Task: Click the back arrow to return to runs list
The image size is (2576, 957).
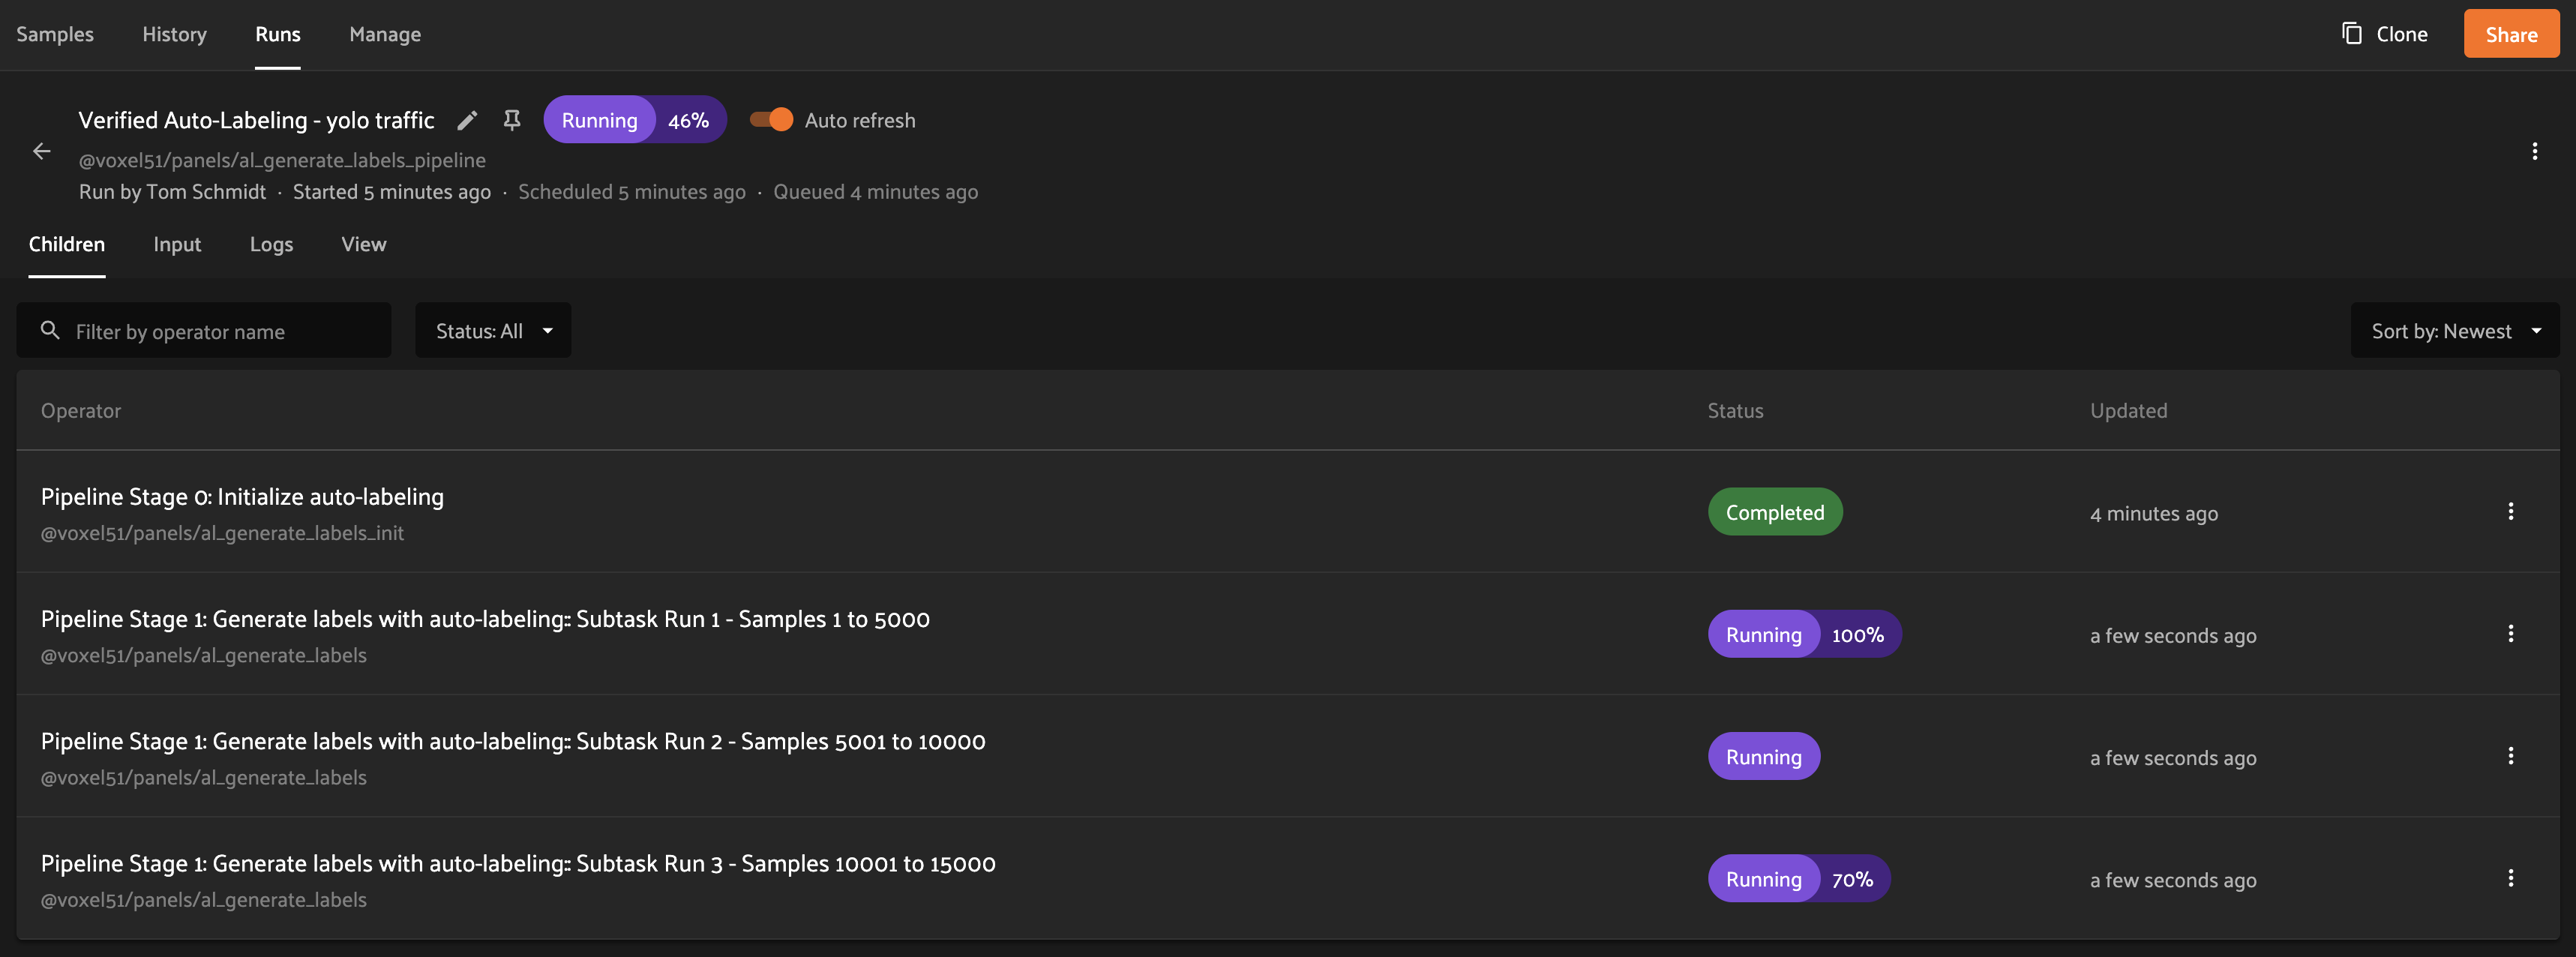Action: [41, 151]
